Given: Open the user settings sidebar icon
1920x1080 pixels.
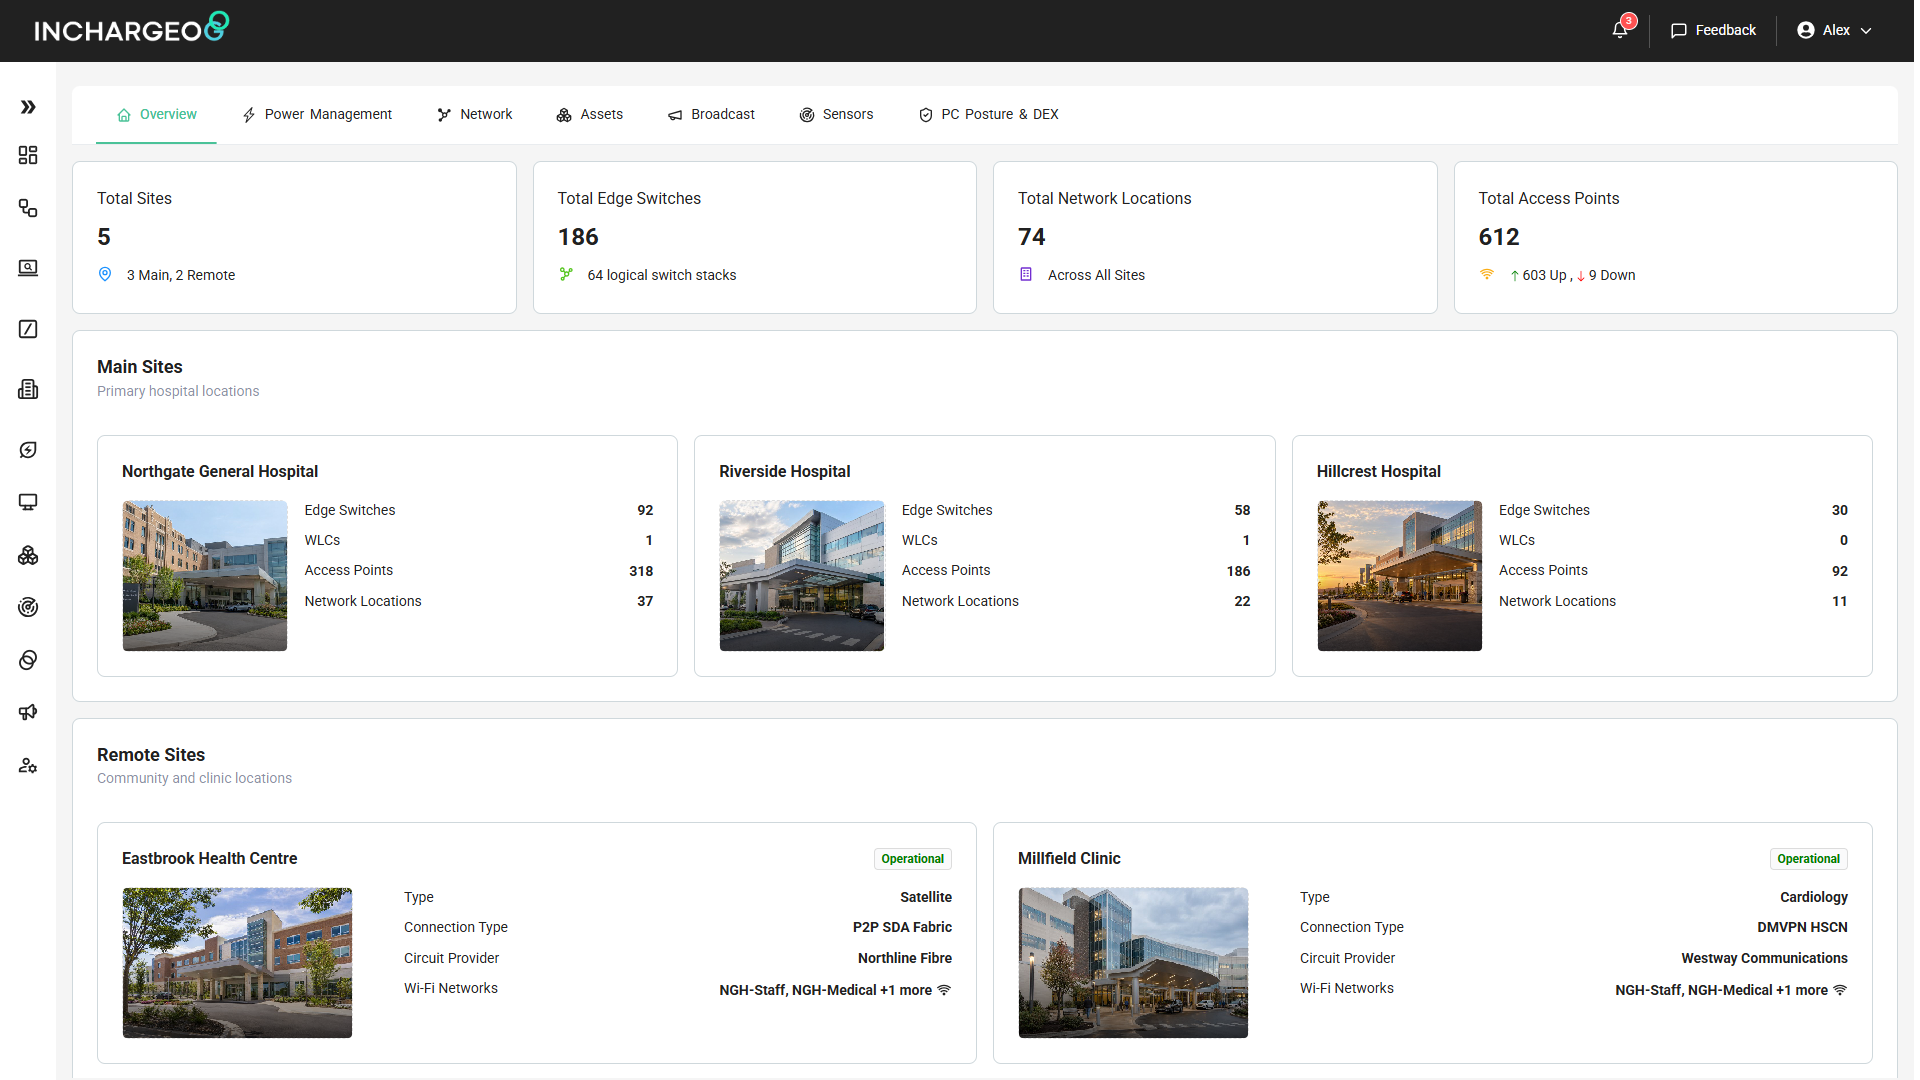Looking at the screenshot, I should point(28,765).
